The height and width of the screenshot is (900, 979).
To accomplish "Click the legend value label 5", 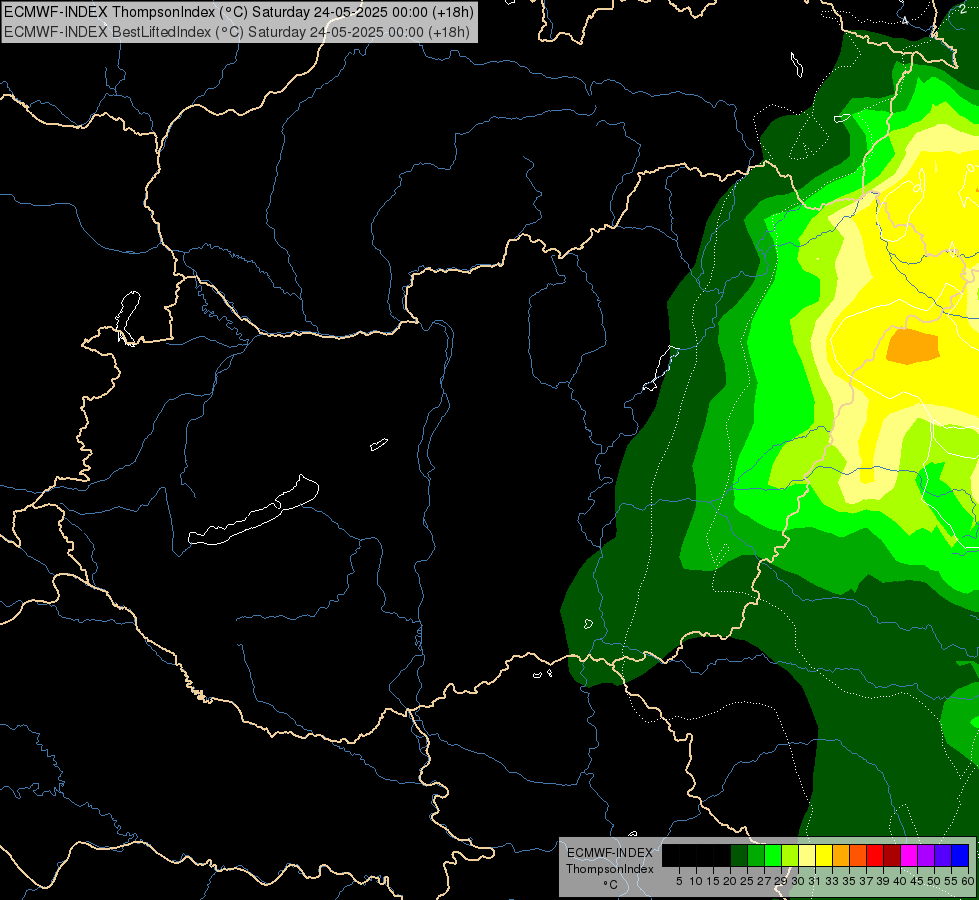I will [x=679, y=881].
